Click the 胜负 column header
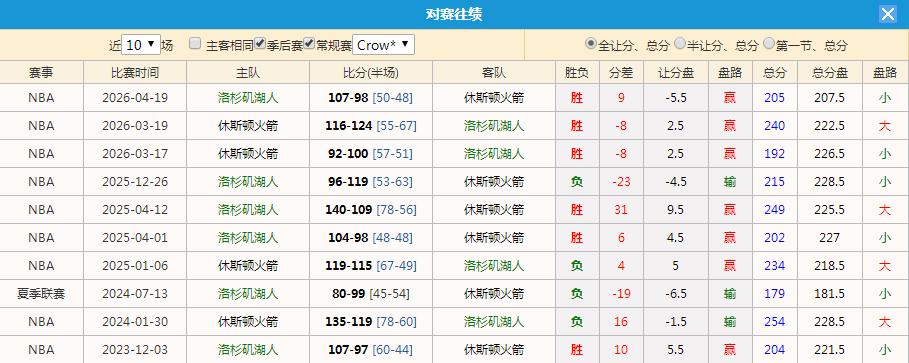Image resolution: width=909 pixels, height=363 pixels. [x=576, y=72]
